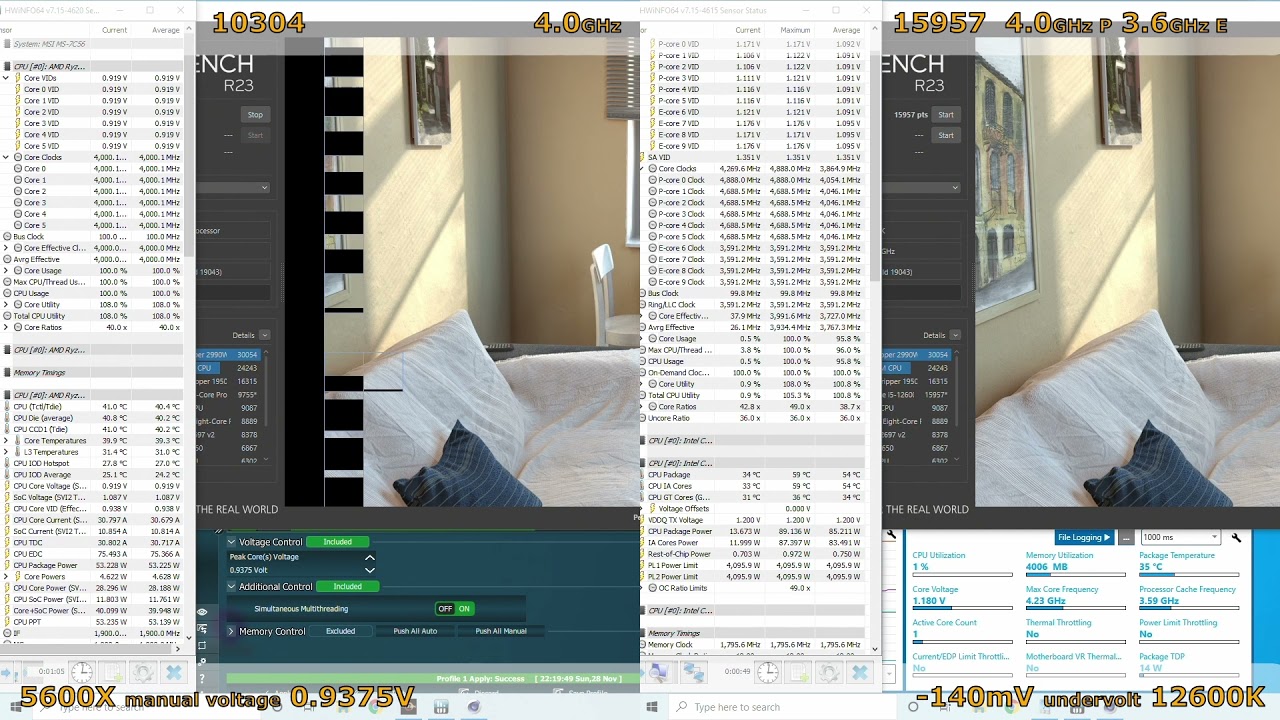This screenshot has height=720, width=1280.
Task: Click wrench icon at left edge of Intel XTU panel
Action: tap(891, 536)
